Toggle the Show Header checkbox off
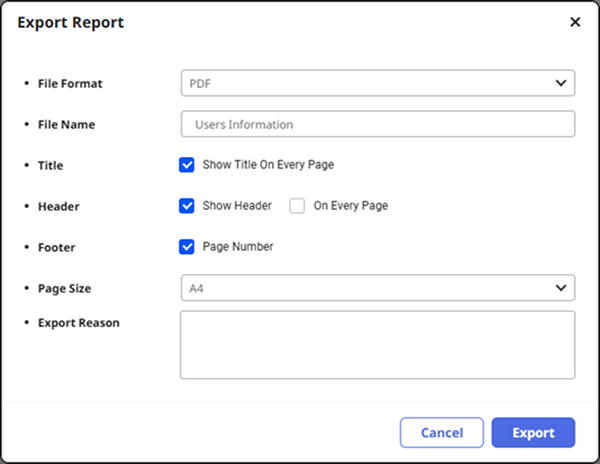The image size is (600, 464). (x=187, y=206)
